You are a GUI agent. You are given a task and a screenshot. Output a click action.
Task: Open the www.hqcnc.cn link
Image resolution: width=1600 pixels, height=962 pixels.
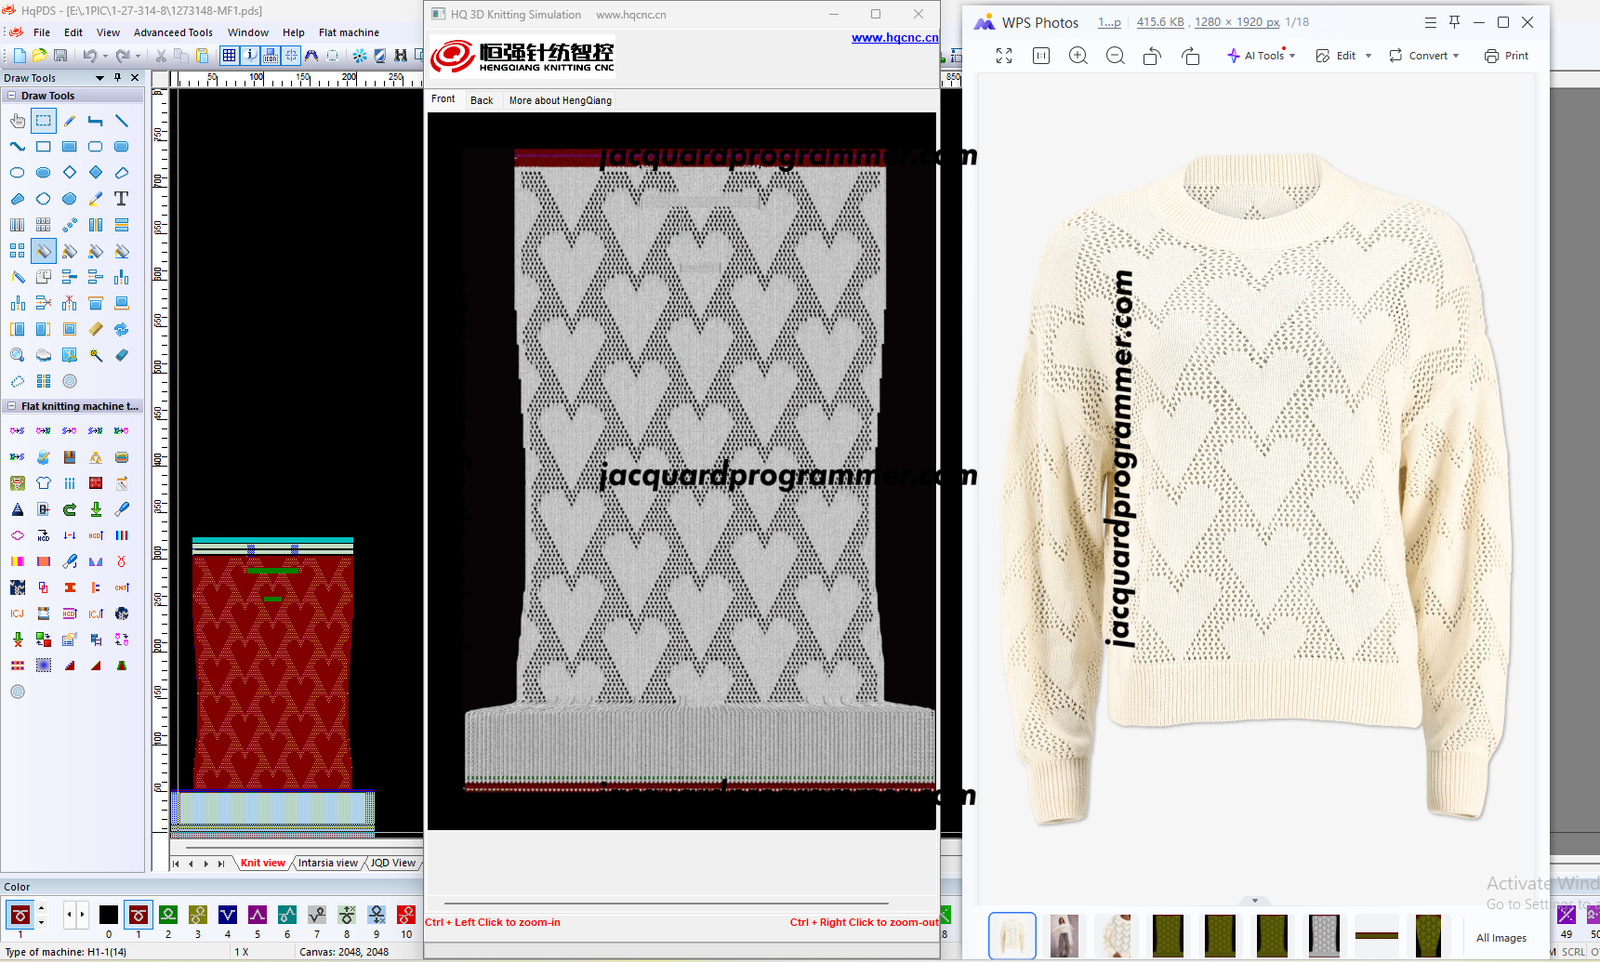click(894, 38)
